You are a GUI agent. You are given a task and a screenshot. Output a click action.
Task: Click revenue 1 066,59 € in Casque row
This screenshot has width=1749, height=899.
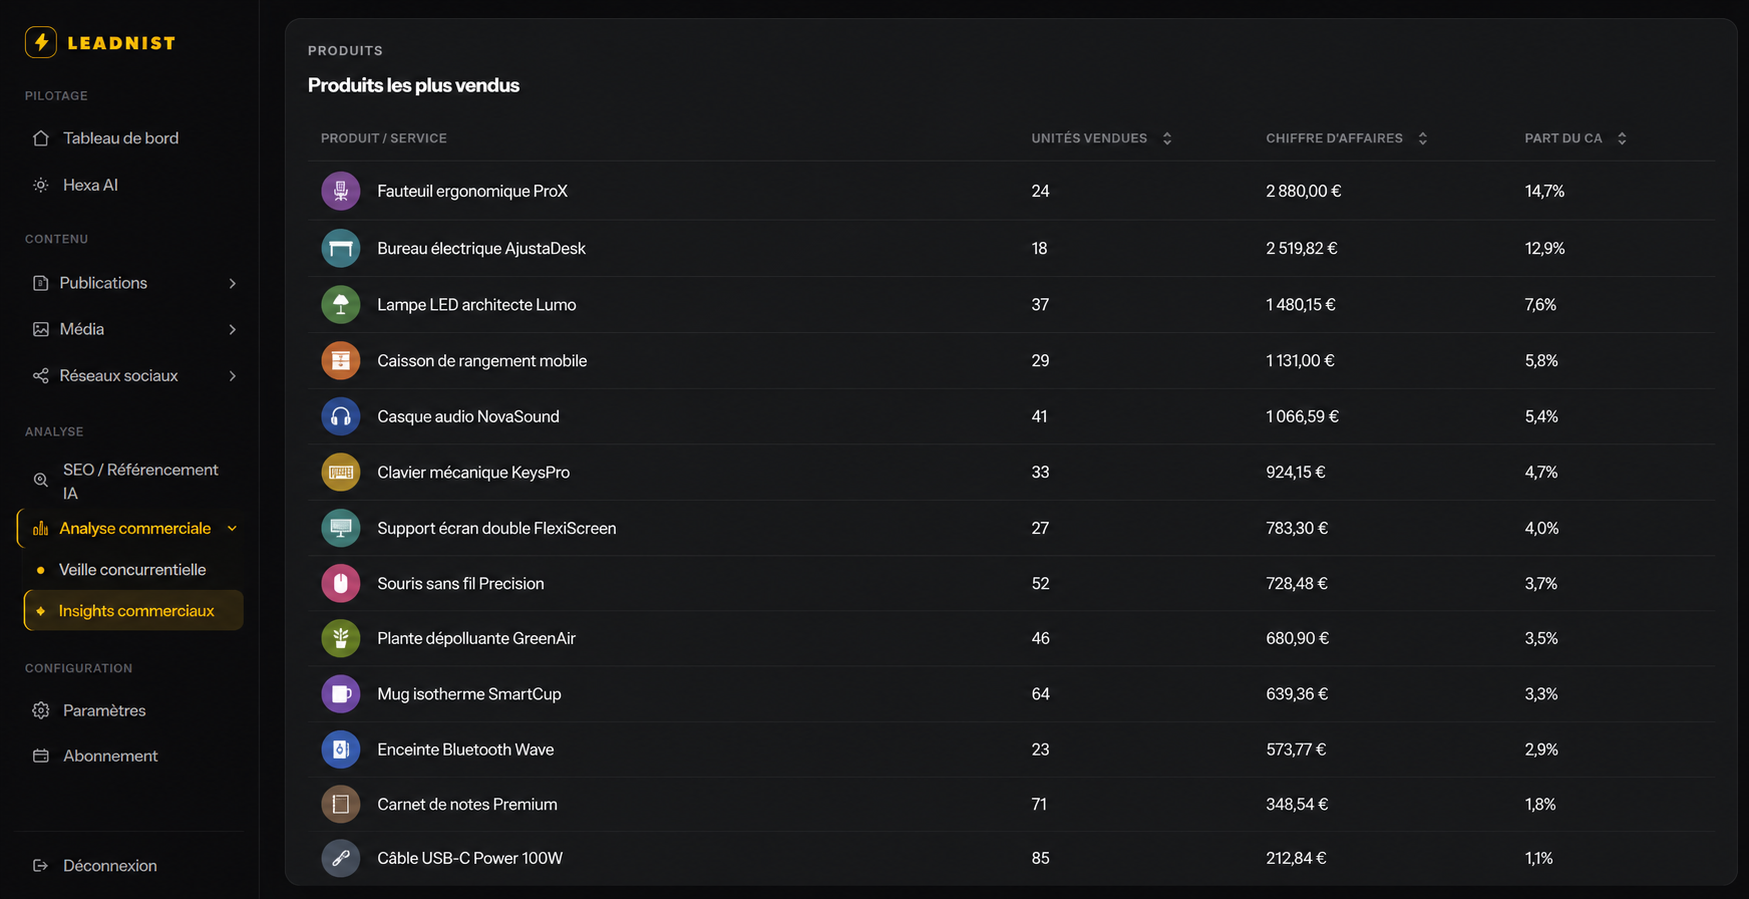pos(1302,416)
